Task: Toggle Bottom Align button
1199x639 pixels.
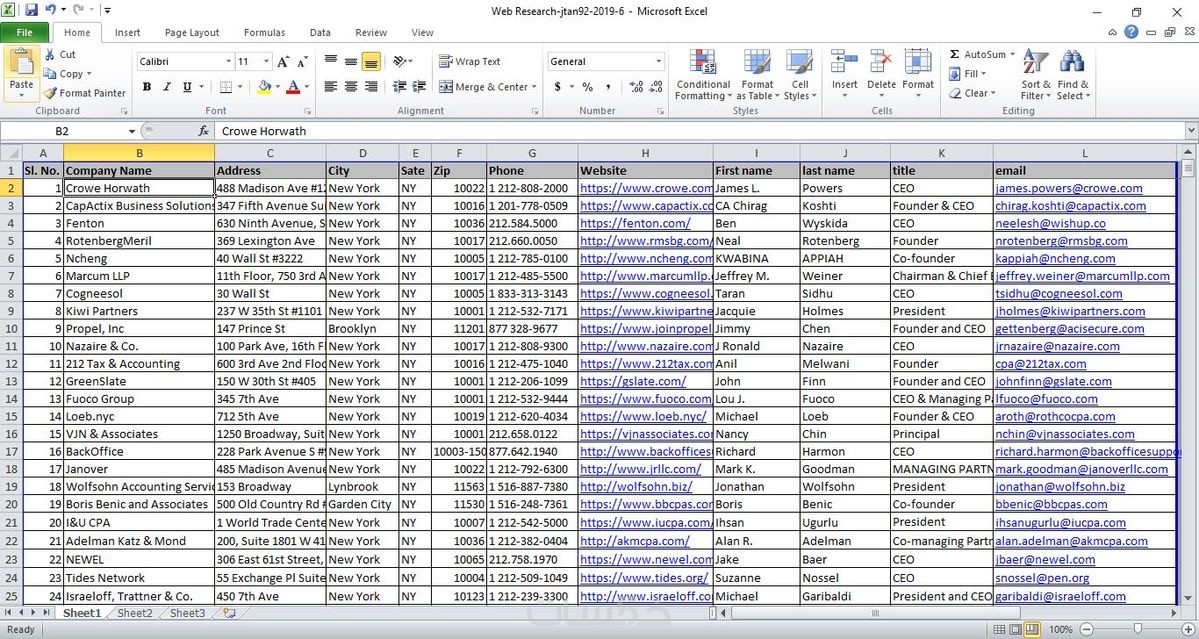Action: (x=371, y=61)
